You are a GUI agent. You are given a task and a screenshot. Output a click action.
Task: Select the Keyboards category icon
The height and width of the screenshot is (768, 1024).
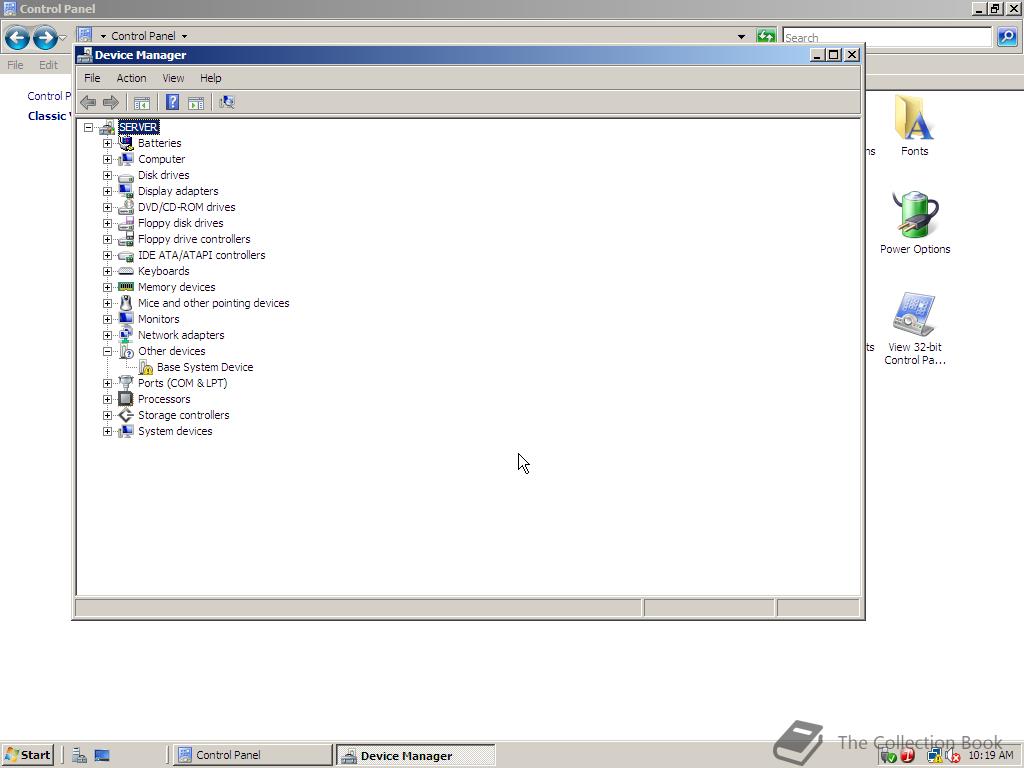[126, 271]
